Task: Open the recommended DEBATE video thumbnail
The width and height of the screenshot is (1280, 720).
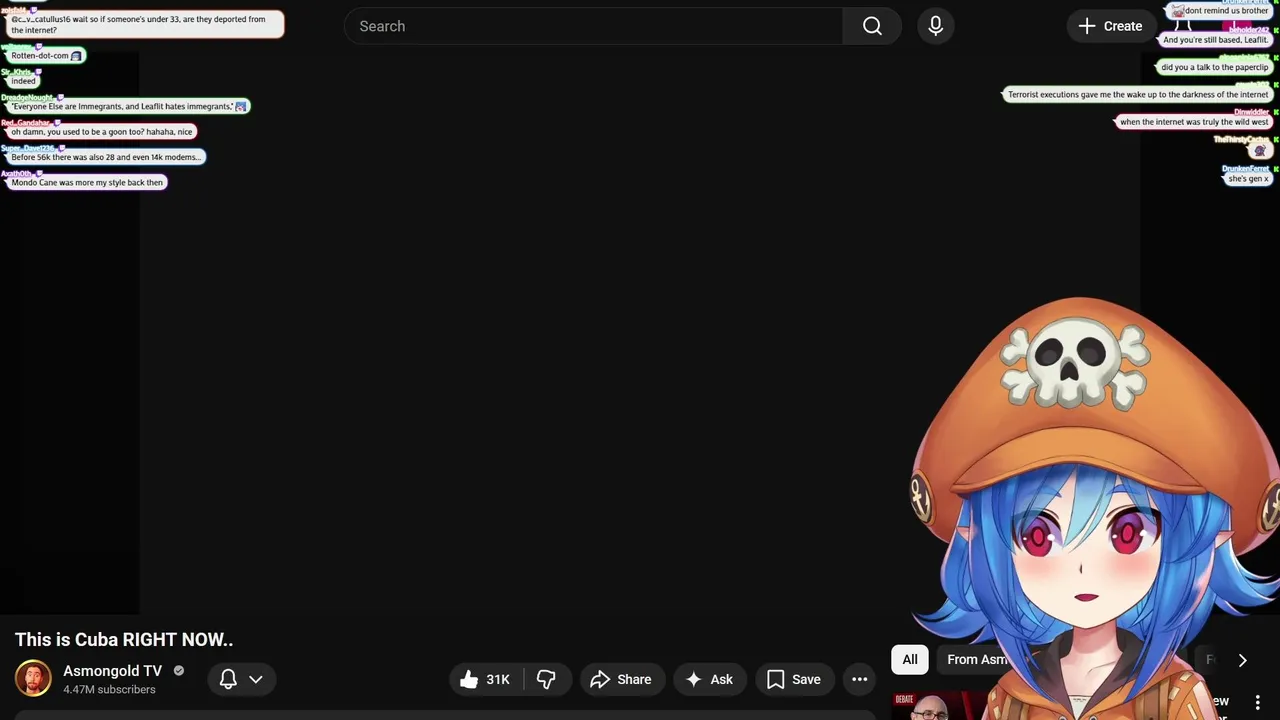Action: pos(940,706)
